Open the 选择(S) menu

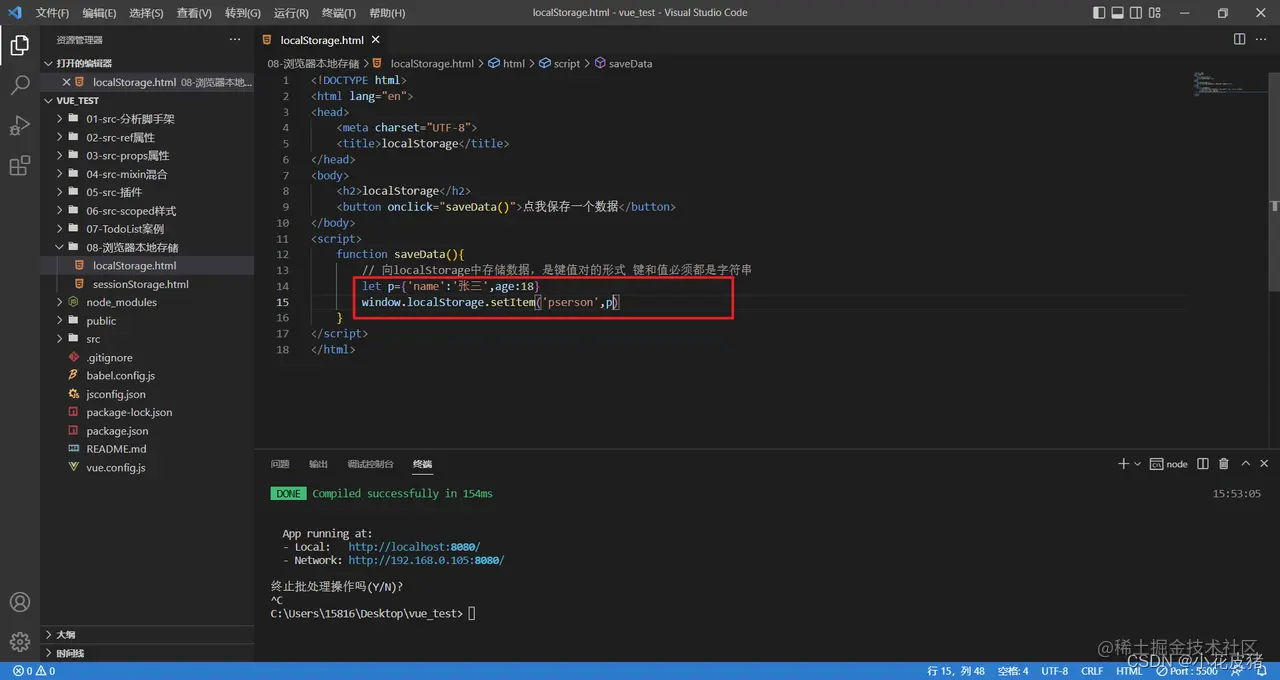(146, 13)
